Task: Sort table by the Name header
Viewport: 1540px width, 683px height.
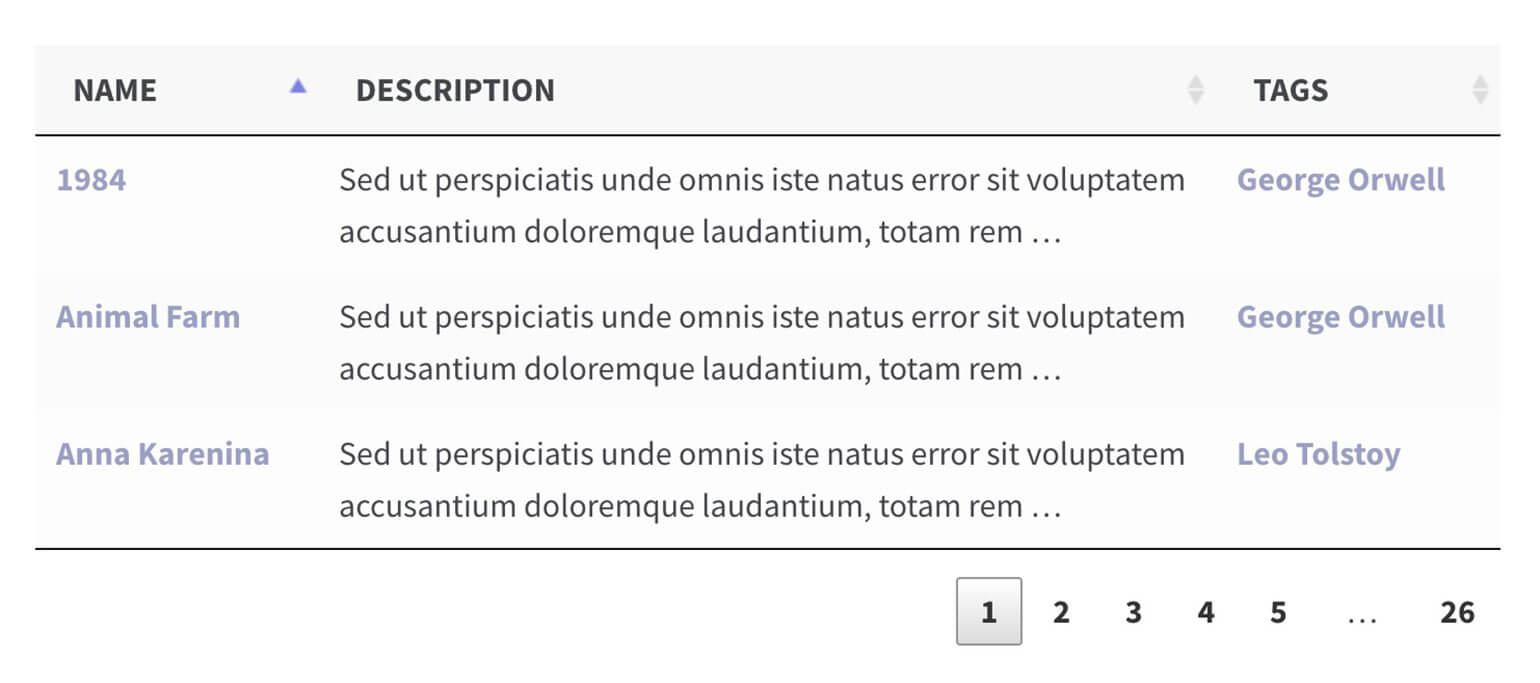Action: [115, 90]
